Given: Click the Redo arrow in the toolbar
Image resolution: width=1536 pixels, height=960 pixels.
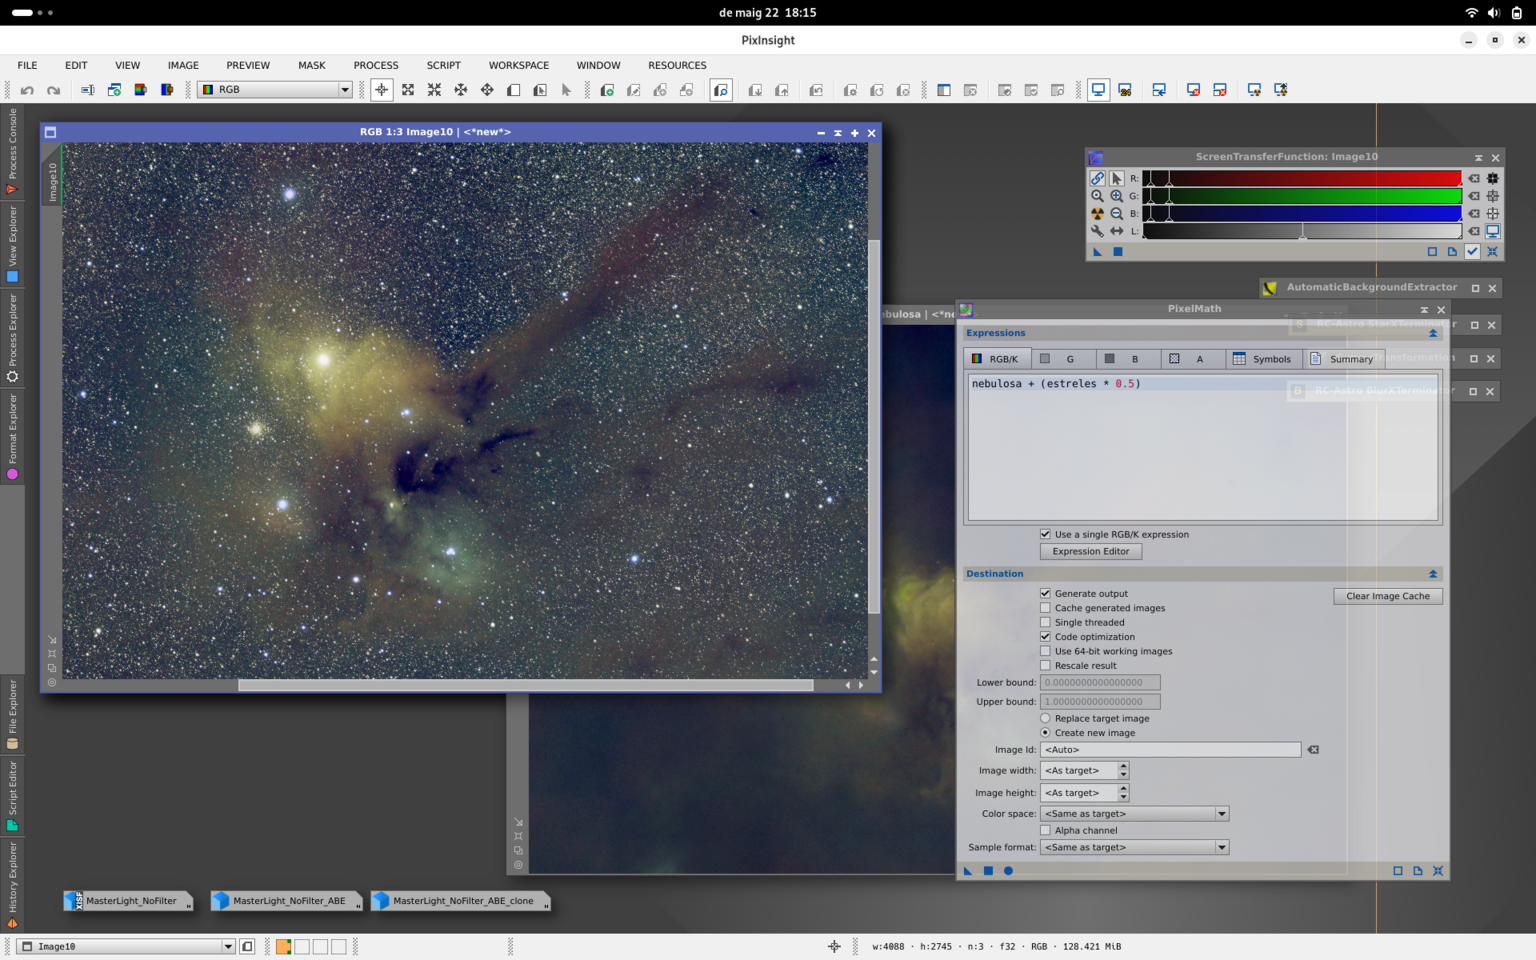Looking at the screenshot, I should 53,90.
